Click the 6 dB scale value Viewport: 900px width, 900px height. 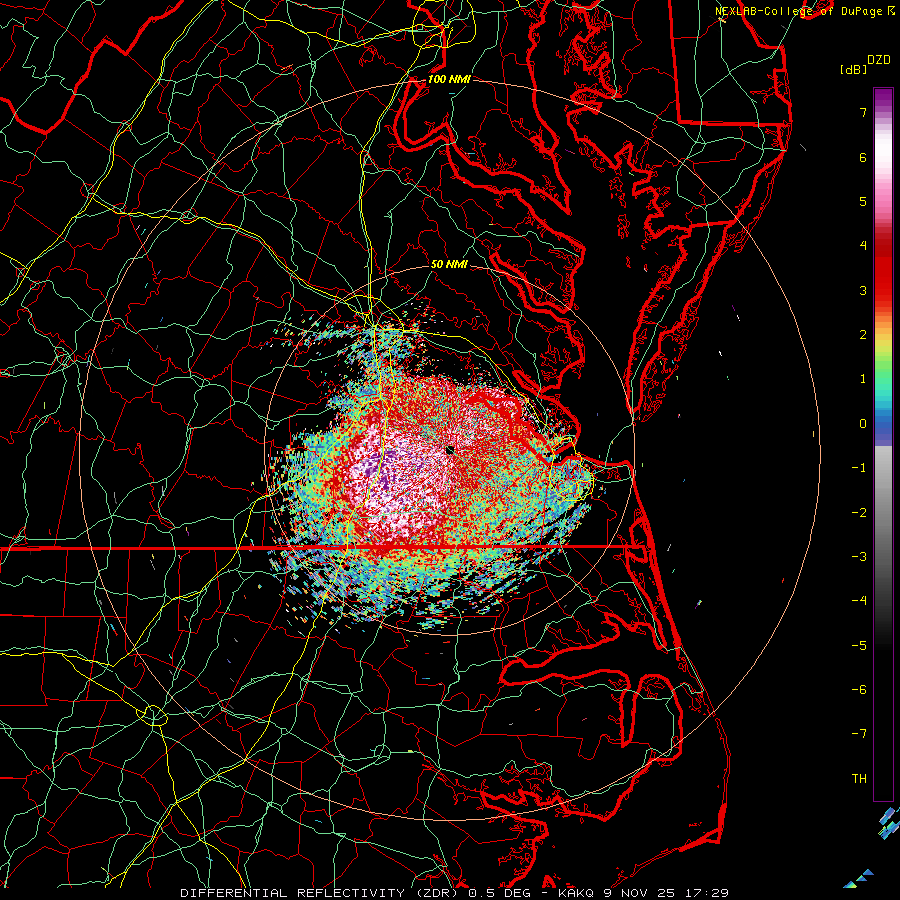[863, 157]
